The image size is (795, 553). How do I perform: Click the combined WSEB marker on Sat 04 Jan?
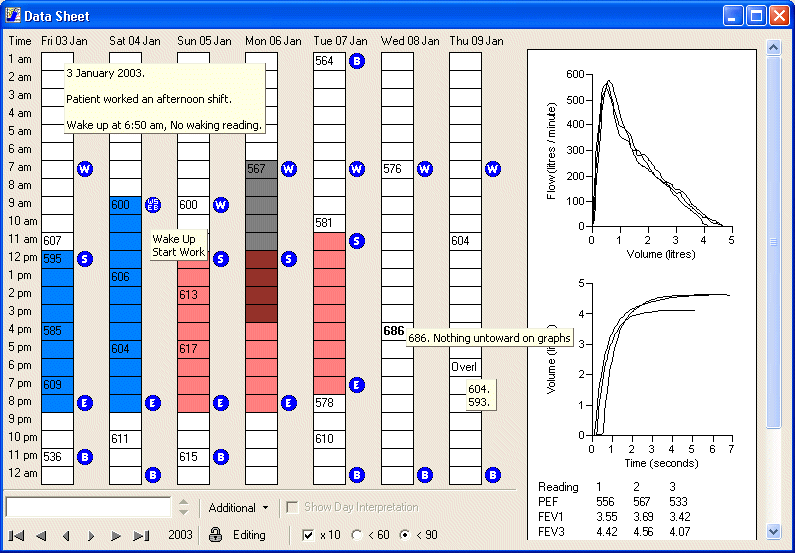point(153,205)
